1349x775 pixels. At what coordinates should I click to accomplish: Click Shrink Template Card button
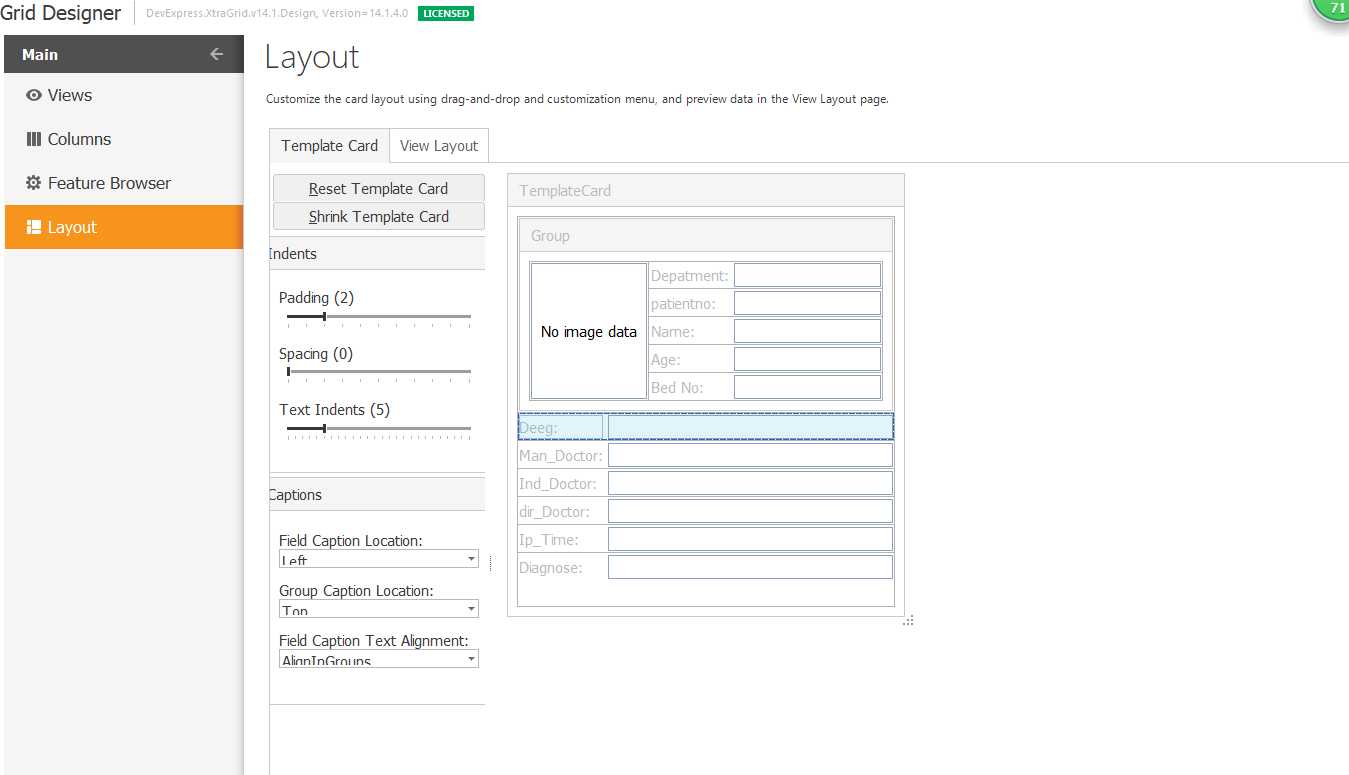click(378, 216)
